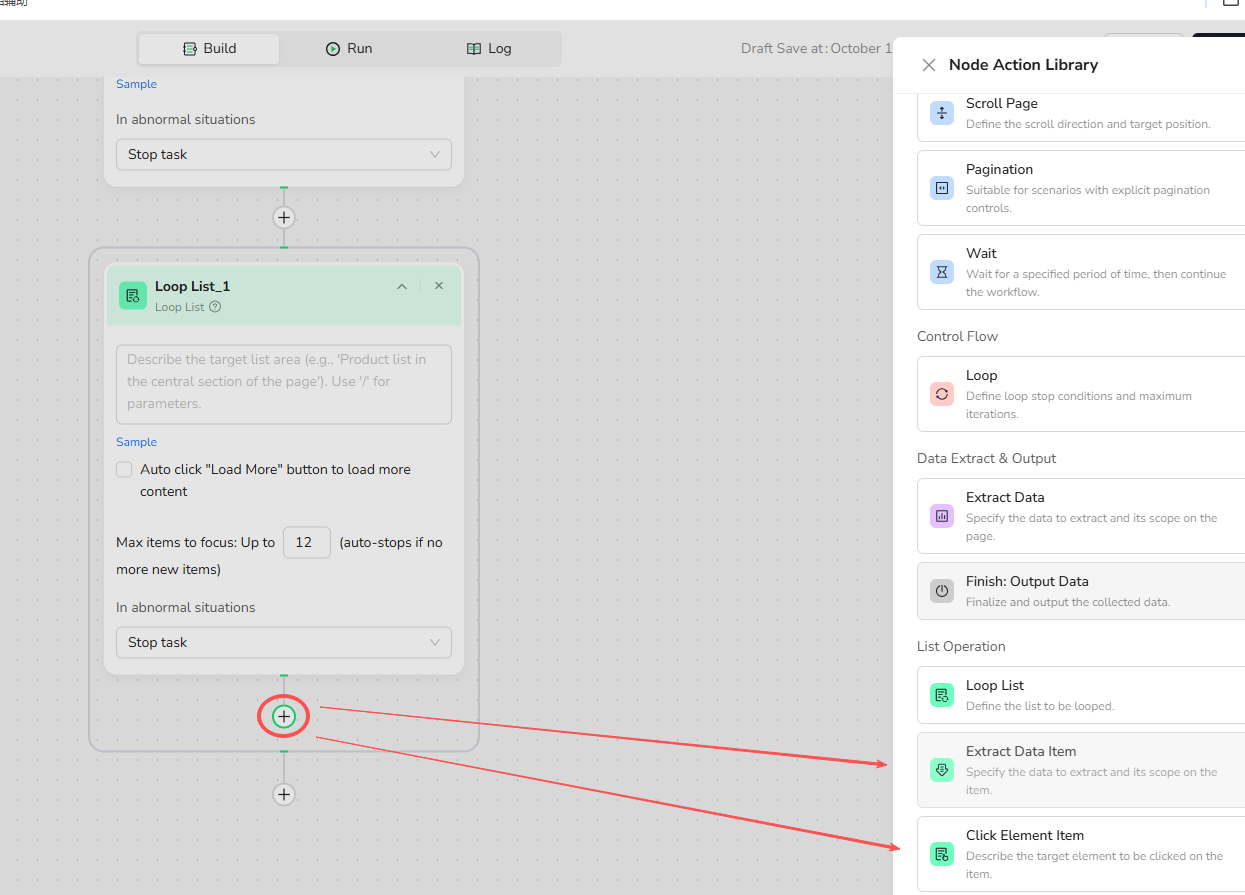
Task: Select the Pagination node icon
Action: (941, 188)
